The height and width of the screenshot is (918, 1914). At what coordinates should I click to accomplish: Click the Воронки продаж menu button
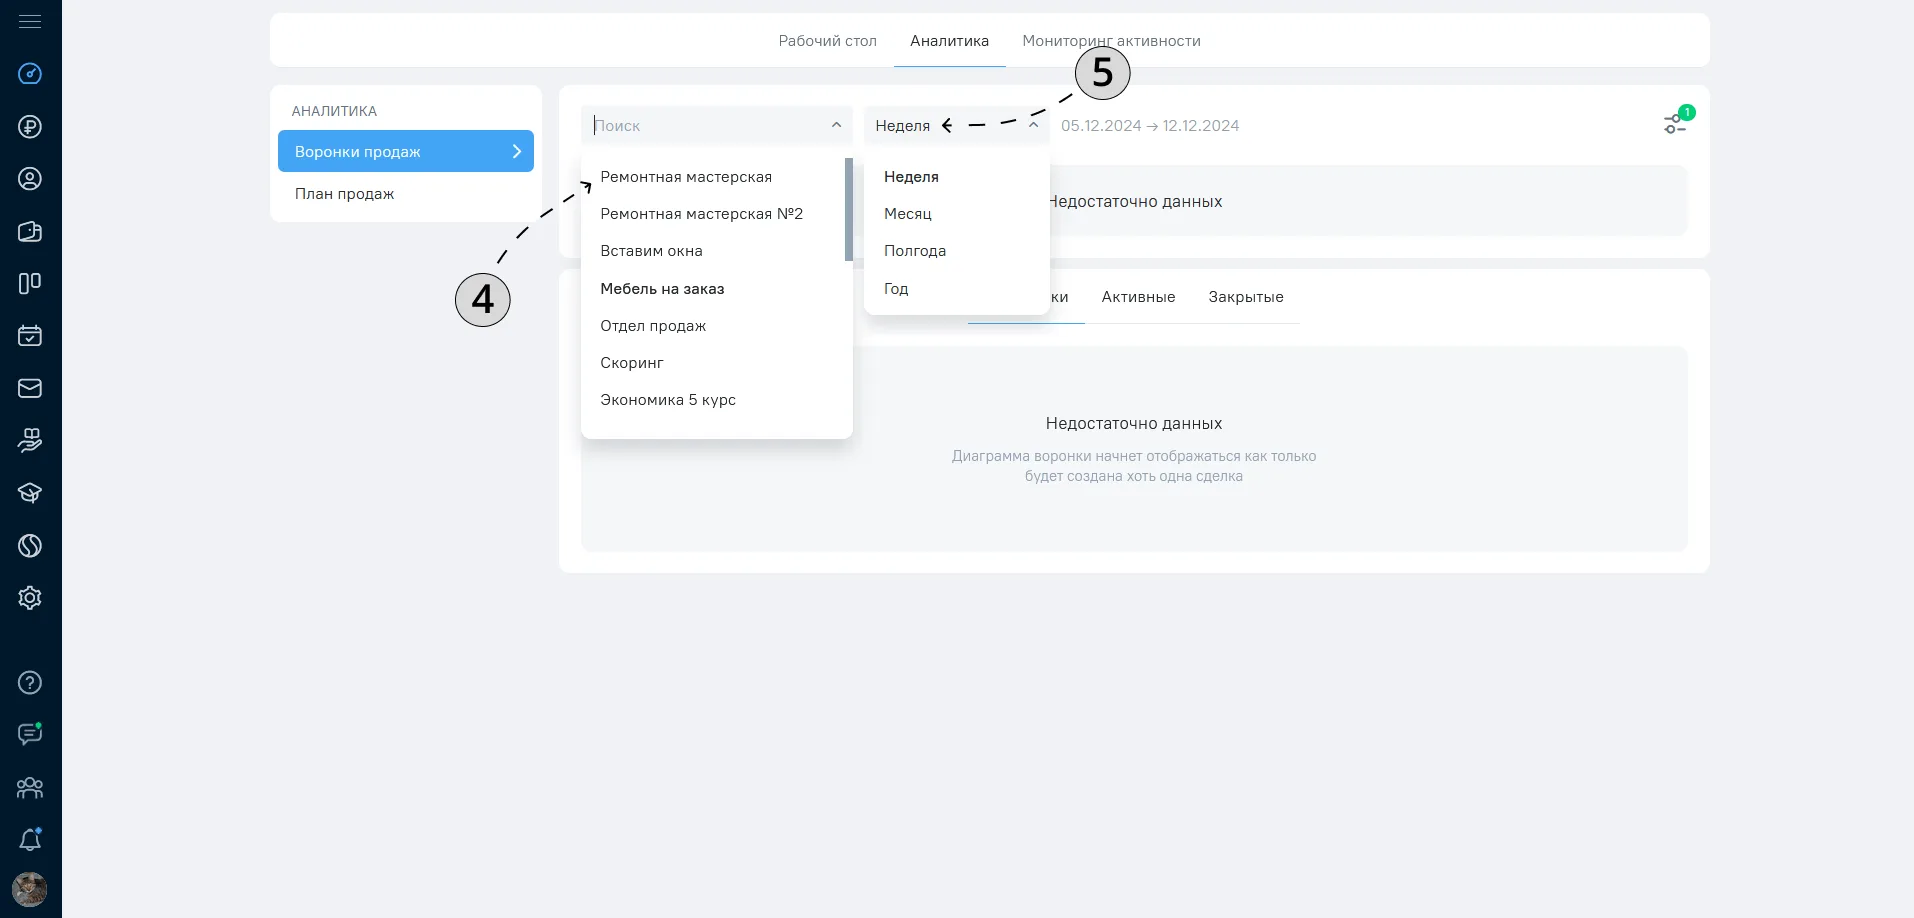click(406, 151)
